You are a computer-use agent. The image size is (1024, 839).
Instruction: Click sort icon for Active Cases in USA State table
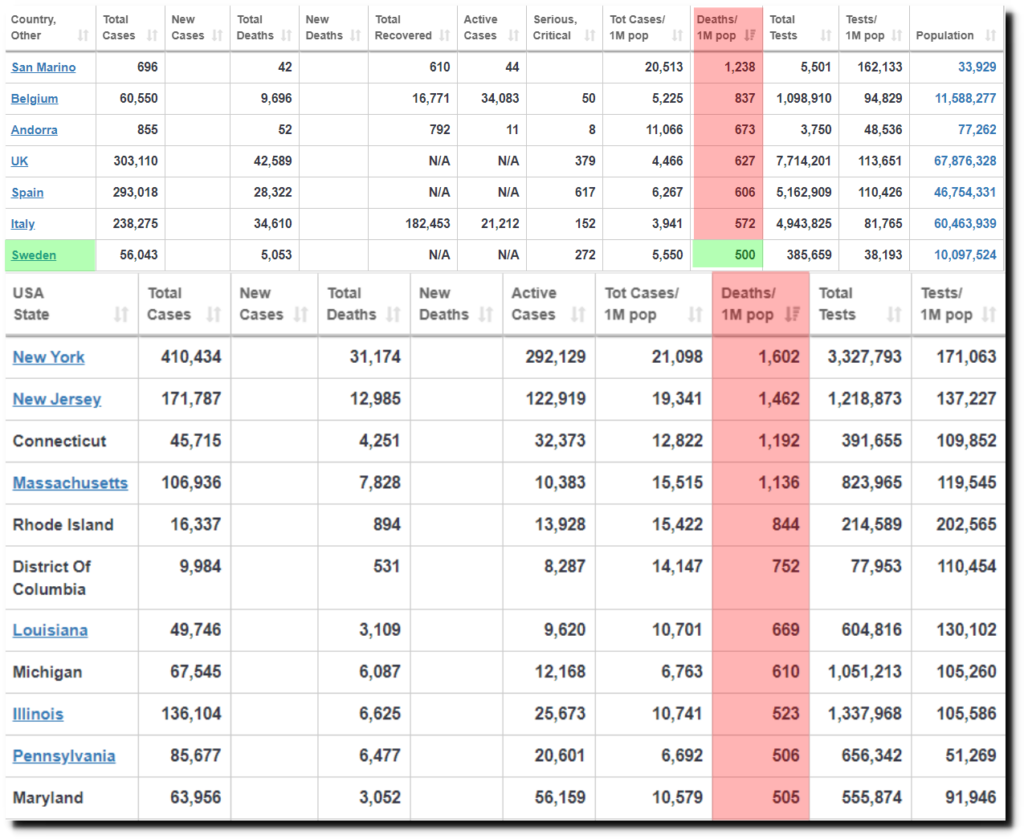coord(578,315)
